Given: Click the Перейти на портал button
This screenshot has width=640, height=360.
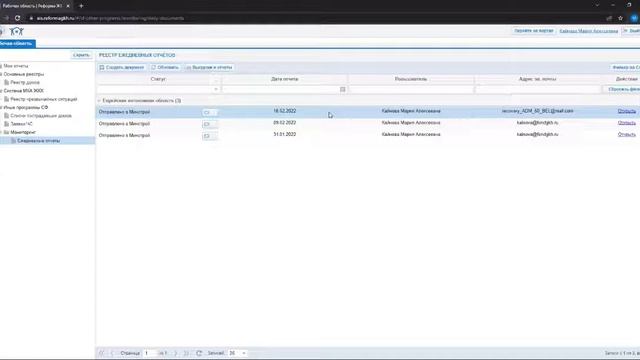Looking at the screenshot, I should point(534,31).
